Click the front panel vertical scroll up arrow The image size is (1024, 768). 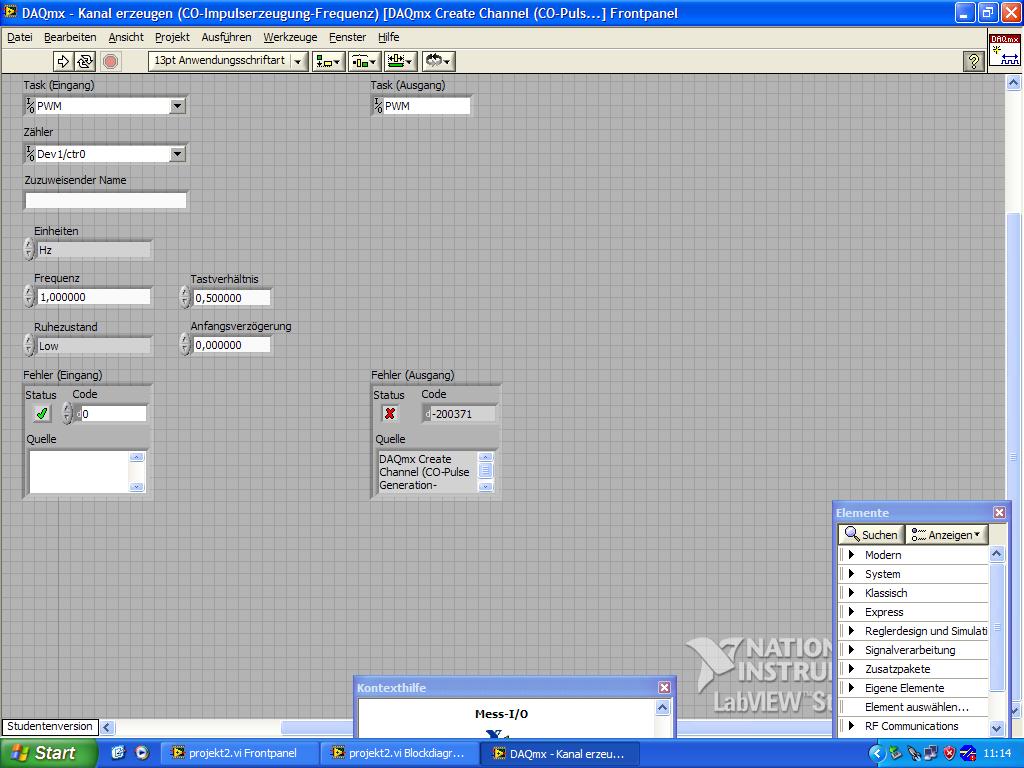click(1013, 82)
